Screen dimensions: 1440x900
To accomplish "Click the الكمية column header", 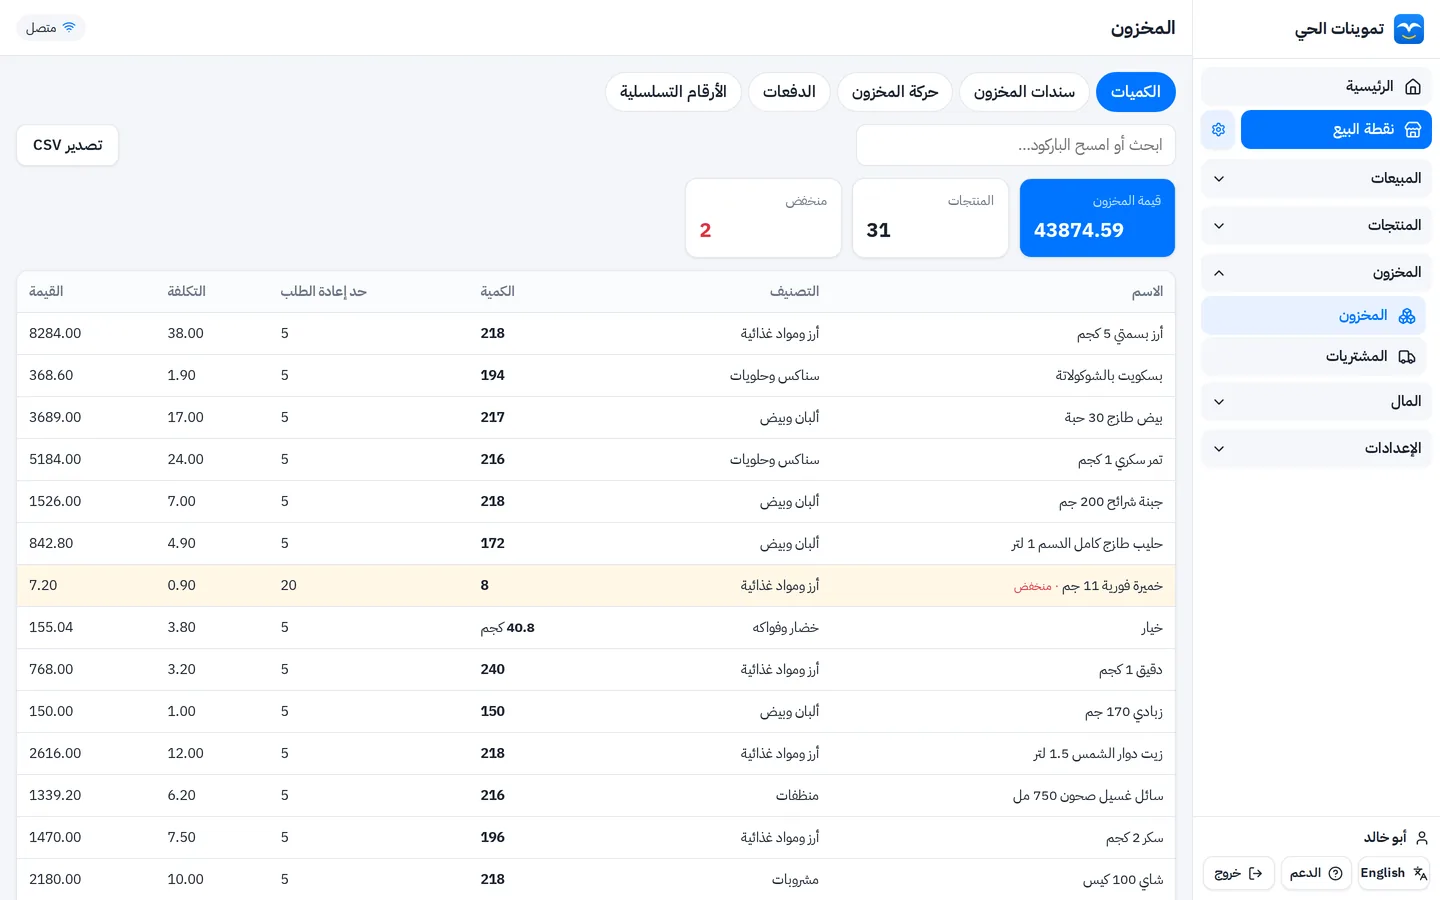I will pos(497,292).
